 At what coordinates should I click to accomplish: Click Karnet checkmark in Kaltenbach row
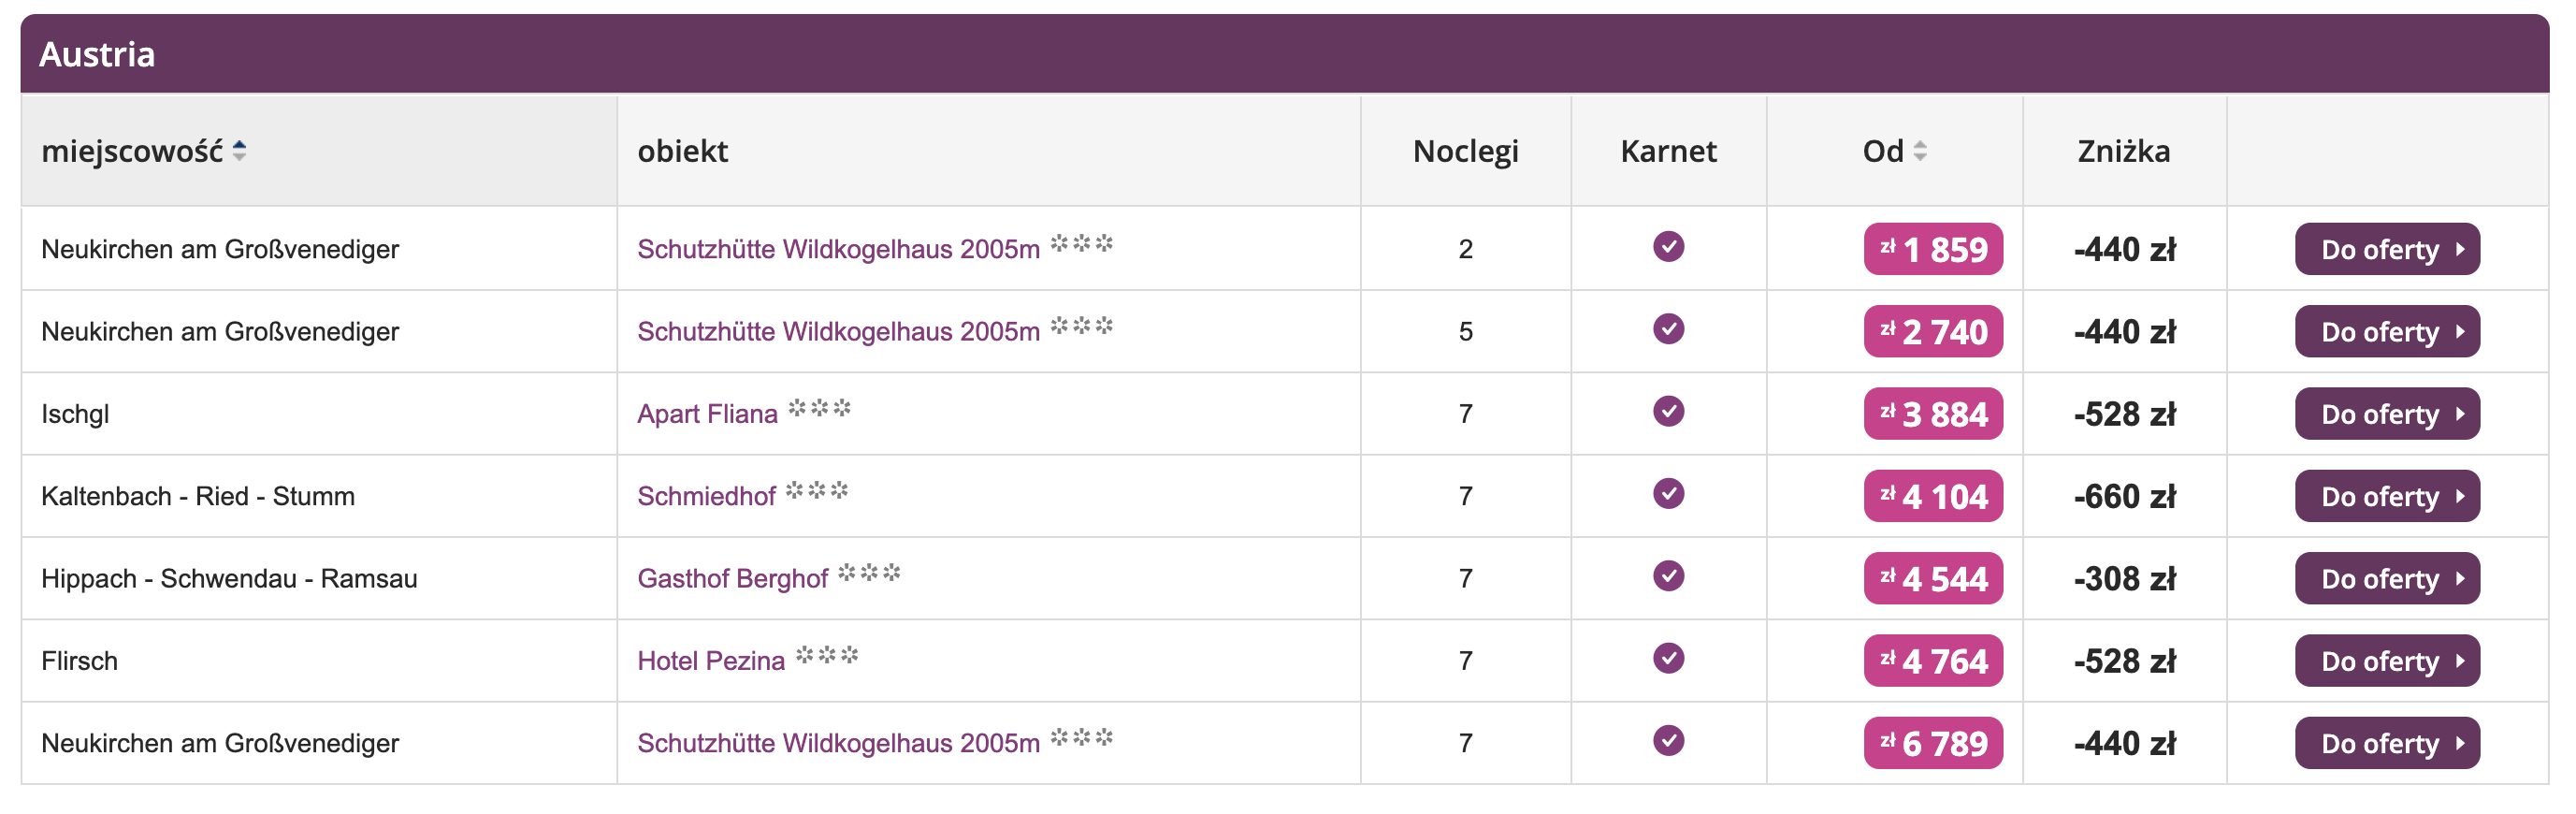(1668, 493)
